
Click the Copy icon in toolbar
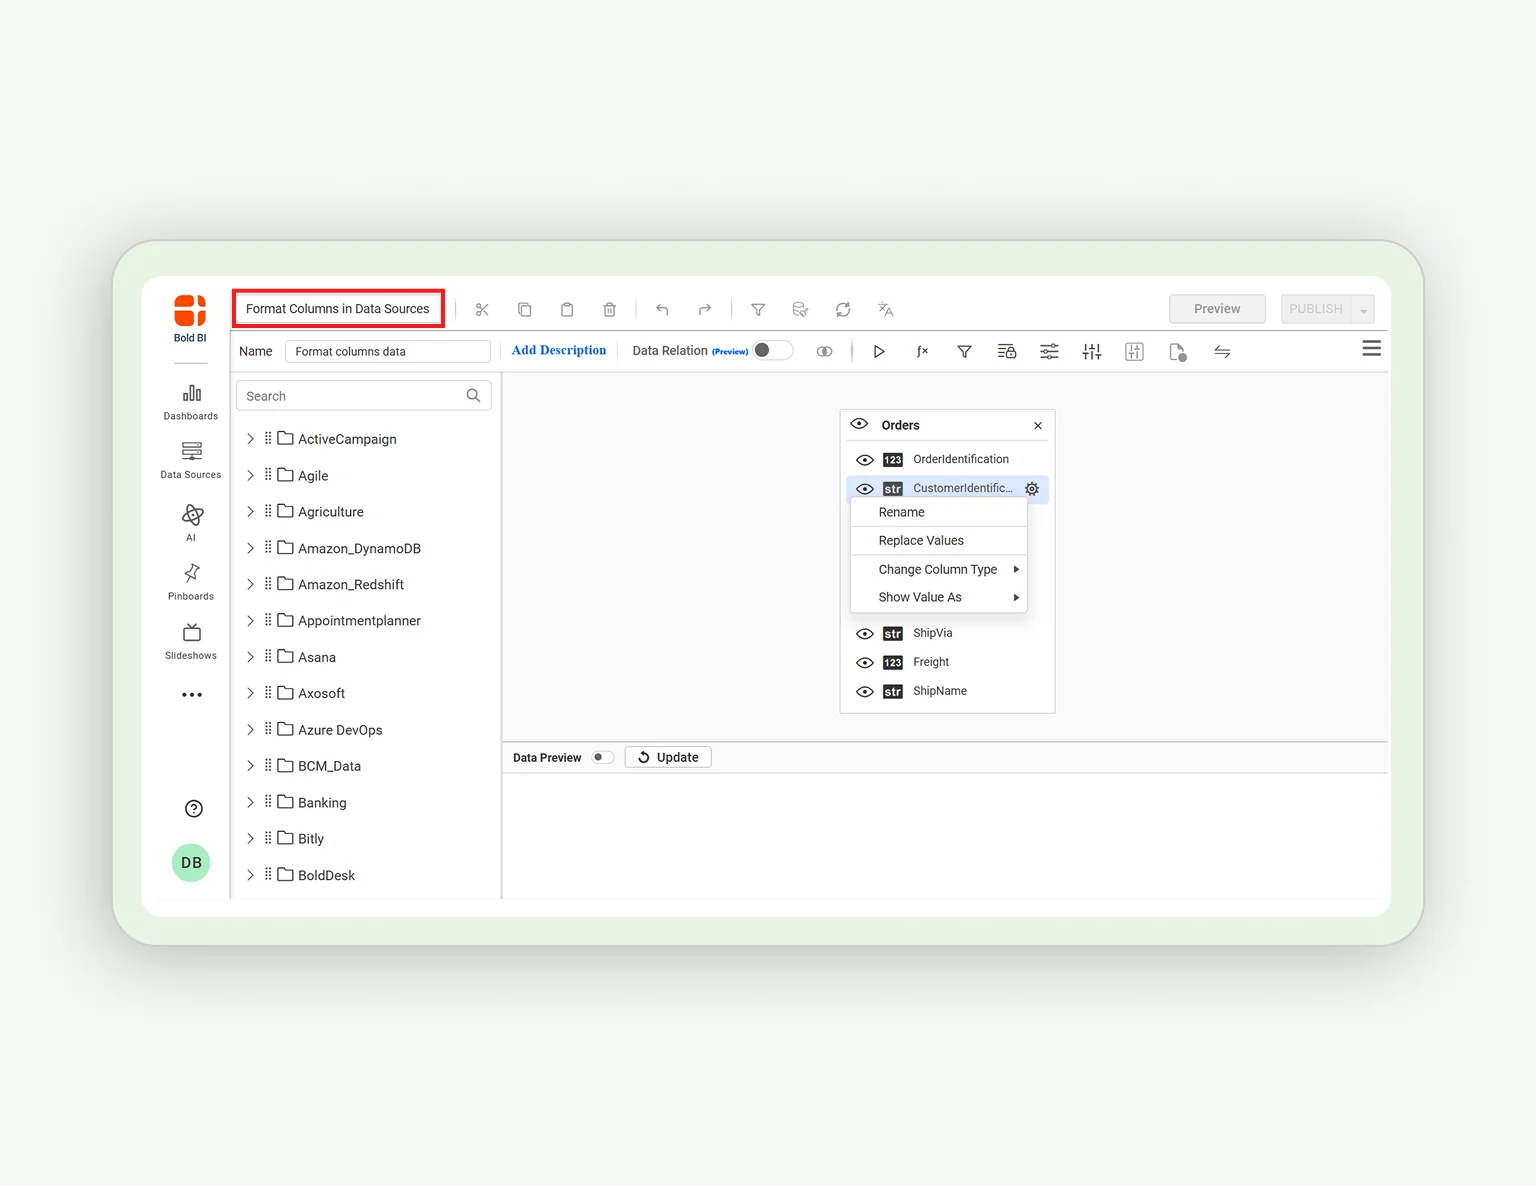pos(524,310)
